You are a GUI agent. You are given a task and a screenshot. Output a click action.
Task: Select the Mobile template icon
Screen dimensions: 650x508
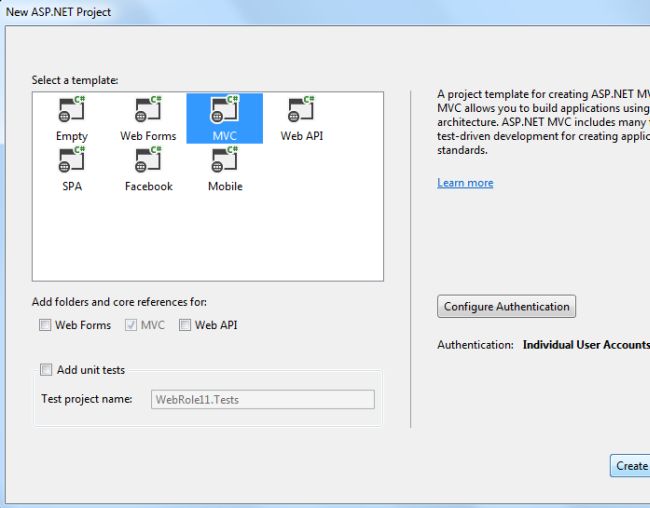point(225,159)
